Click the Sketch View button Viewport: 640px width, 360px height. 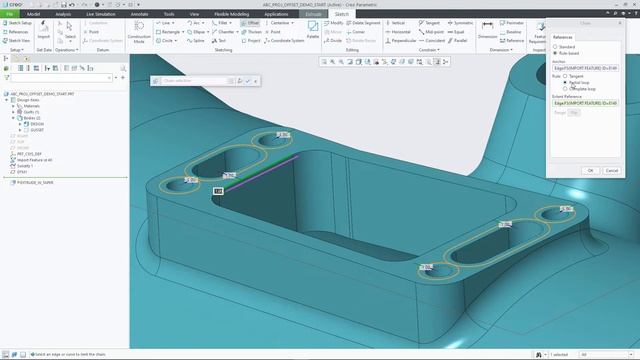(16, 41)
